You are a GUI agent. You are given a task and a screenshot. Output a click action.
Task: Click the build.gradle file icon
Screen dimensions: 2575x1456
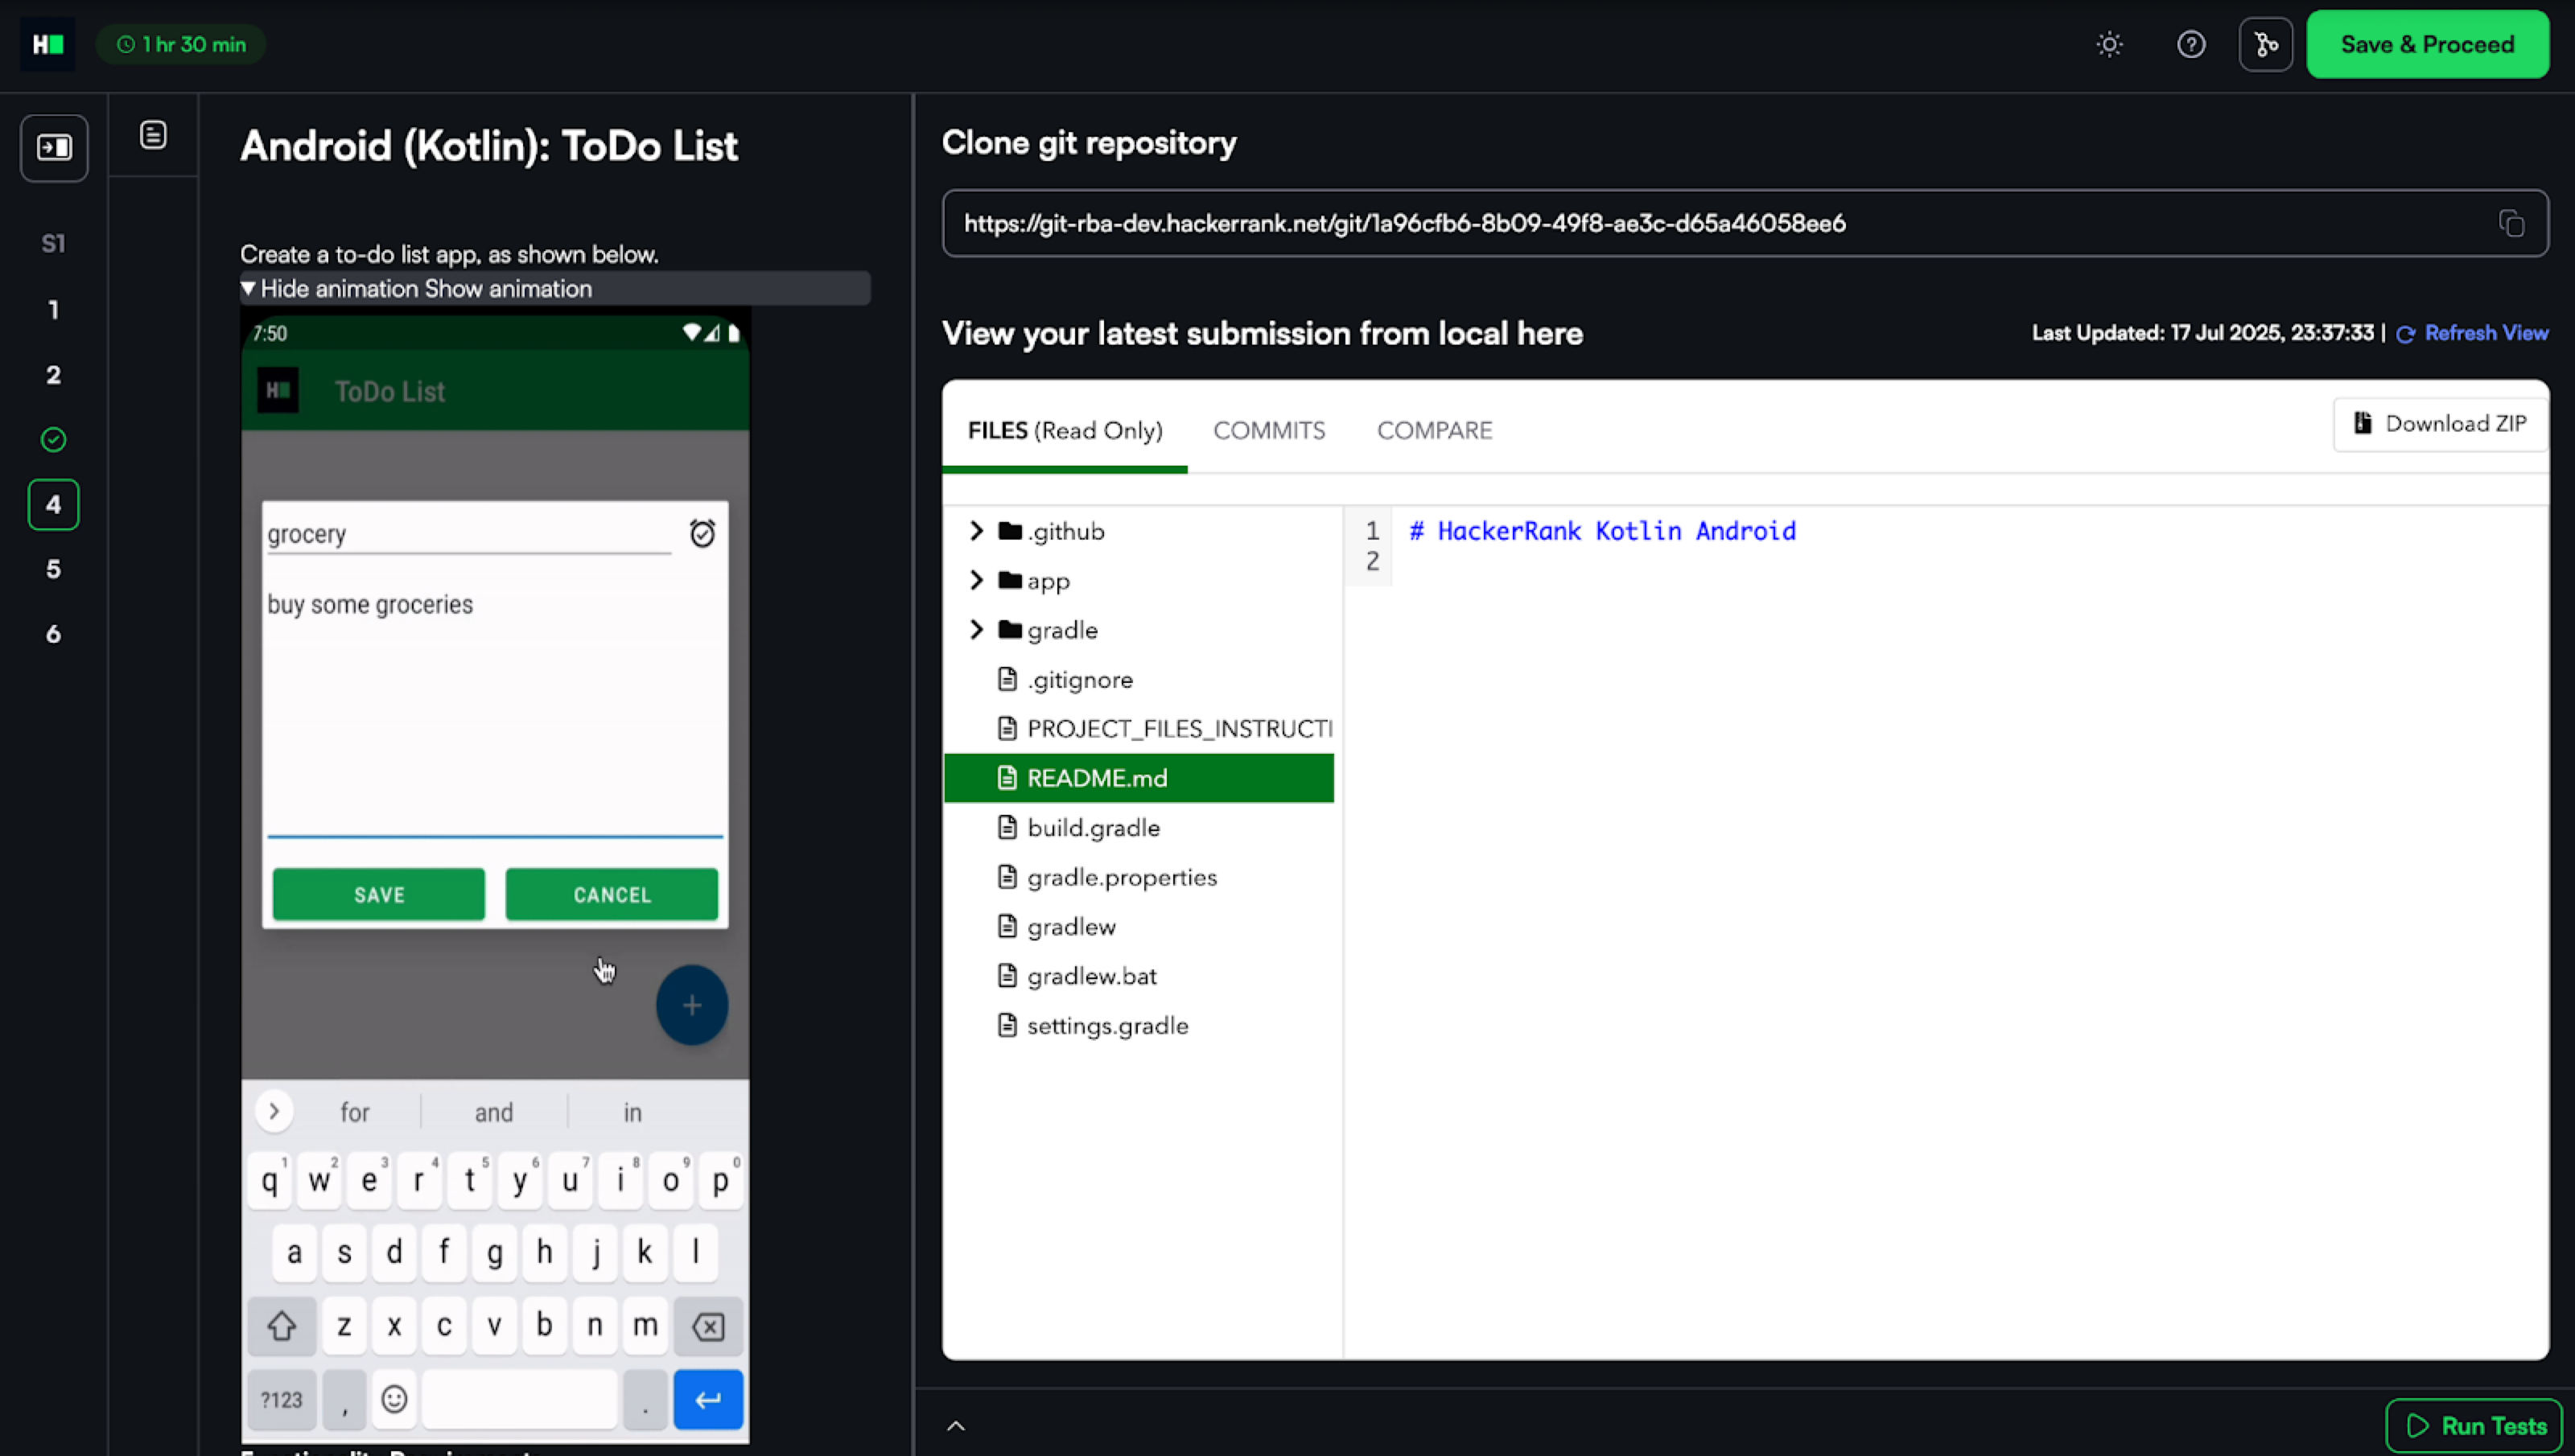(1007, 827)
